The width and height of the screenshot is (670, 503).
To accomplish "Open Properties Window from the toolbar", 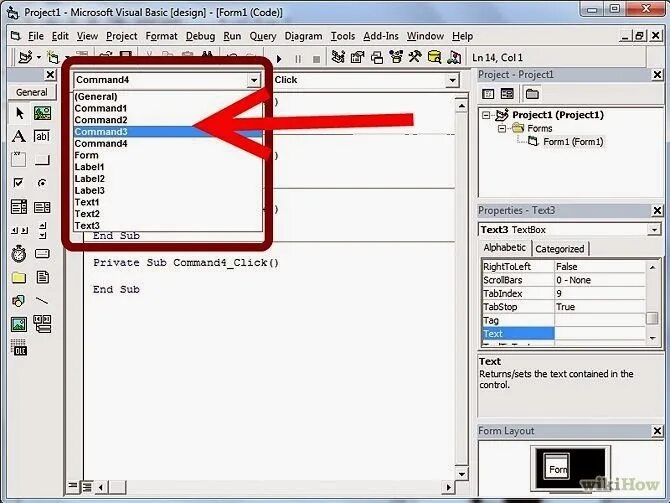I will [358, 57].
